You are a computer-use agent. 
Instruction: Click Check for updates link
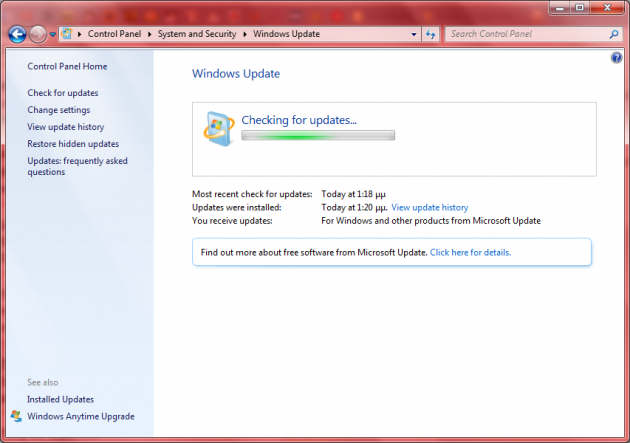[63, 93]
